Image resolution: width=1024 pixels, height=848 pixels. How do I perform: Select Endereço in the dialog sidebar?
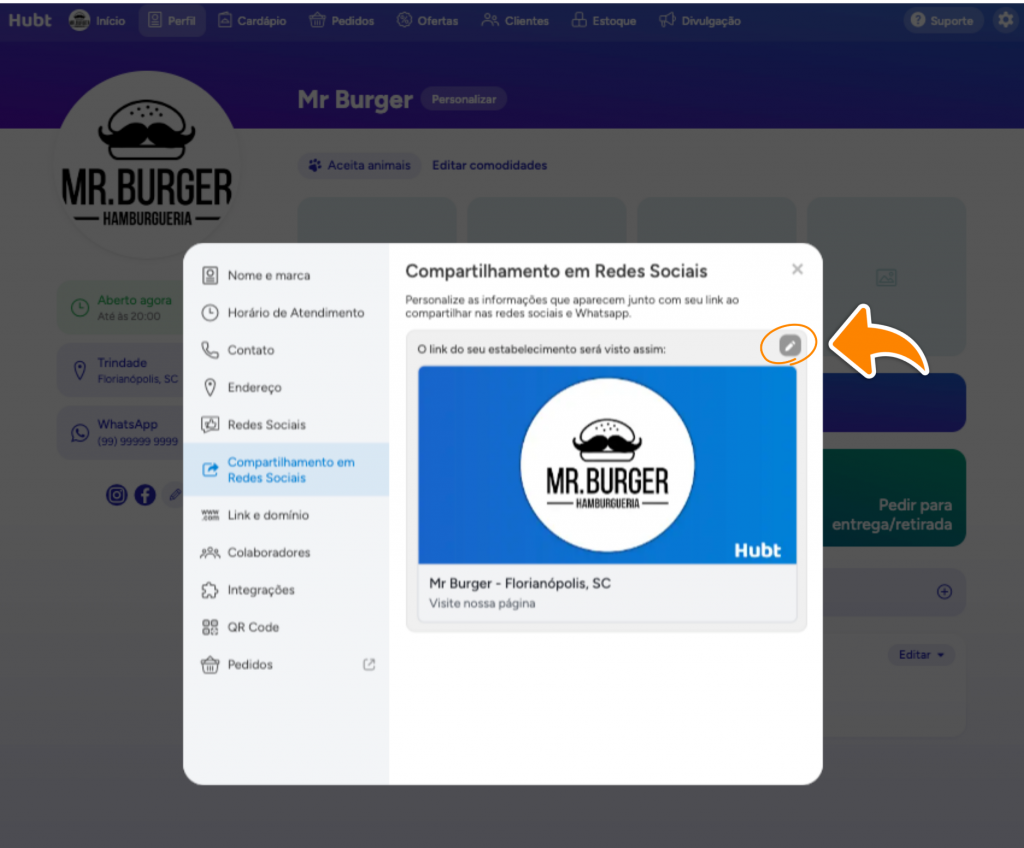tap(287, 387)
